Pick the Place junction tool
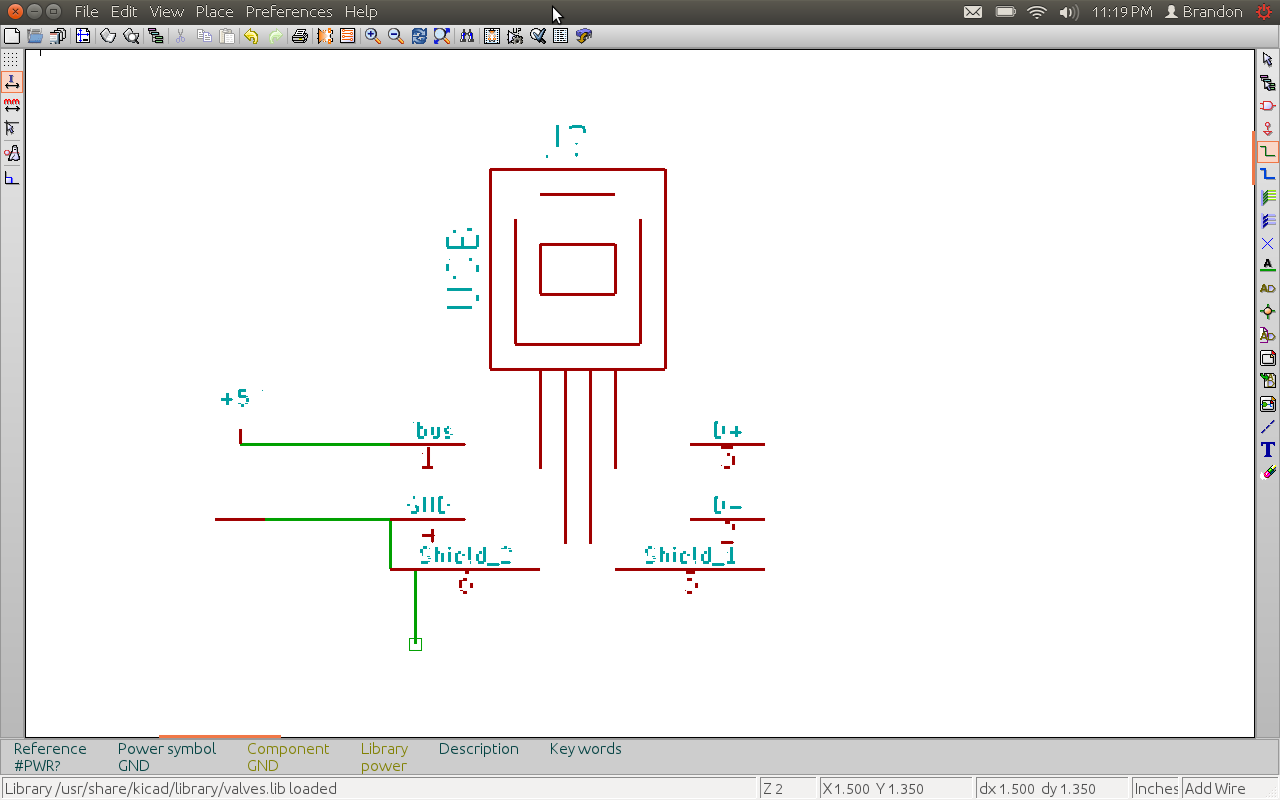This screenshot has height=800, width=1280. [1268, 311]
